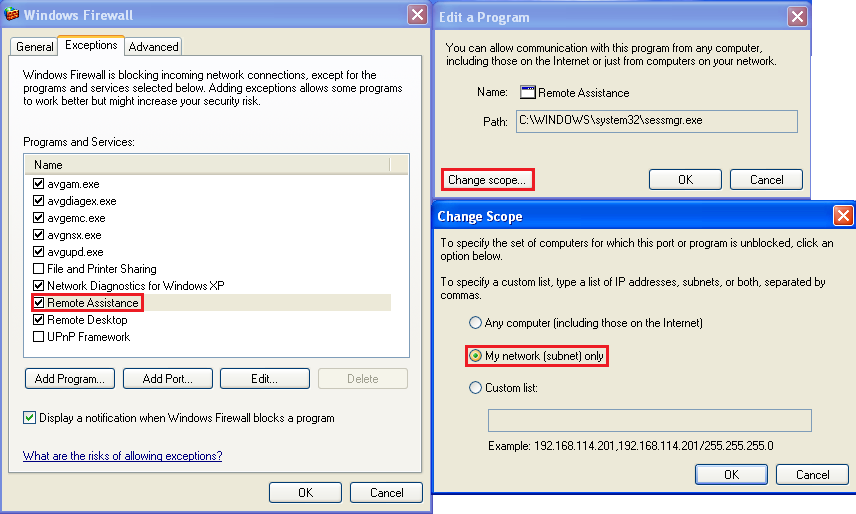Screen dimensions: 856x514
Task: Toggle the avgupd.exe checkbox
Action: tap(38, 252)
